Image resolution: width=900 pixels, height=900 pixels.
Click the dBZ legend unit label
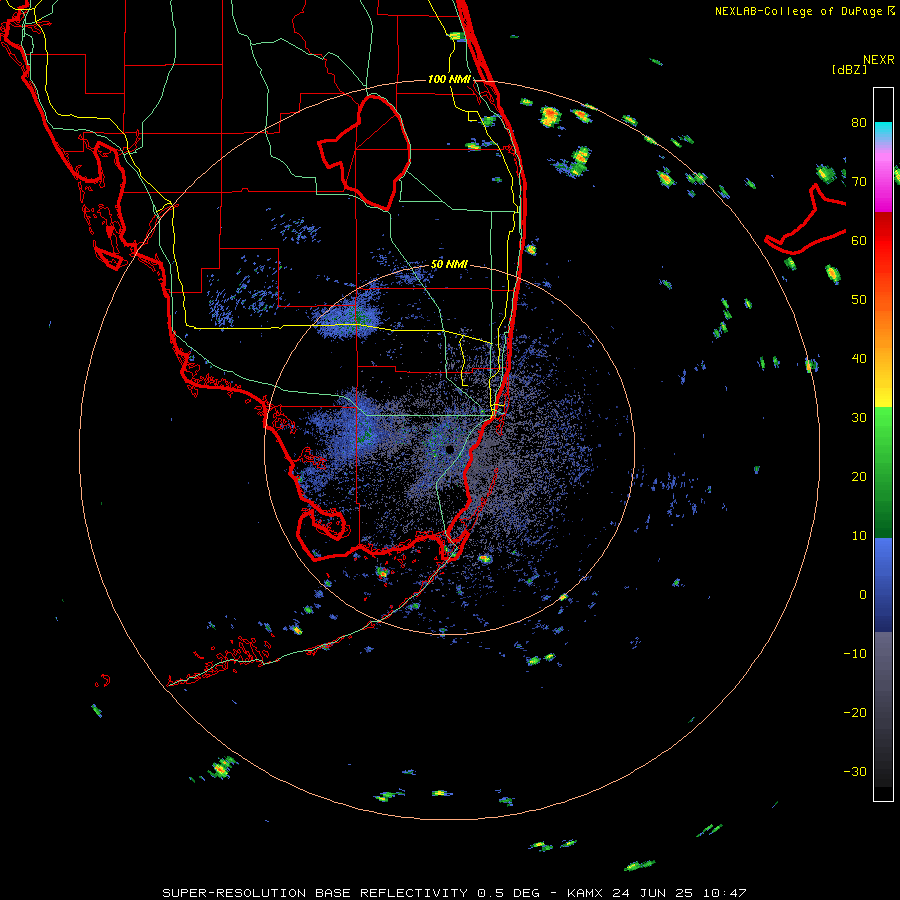point(849,70)
